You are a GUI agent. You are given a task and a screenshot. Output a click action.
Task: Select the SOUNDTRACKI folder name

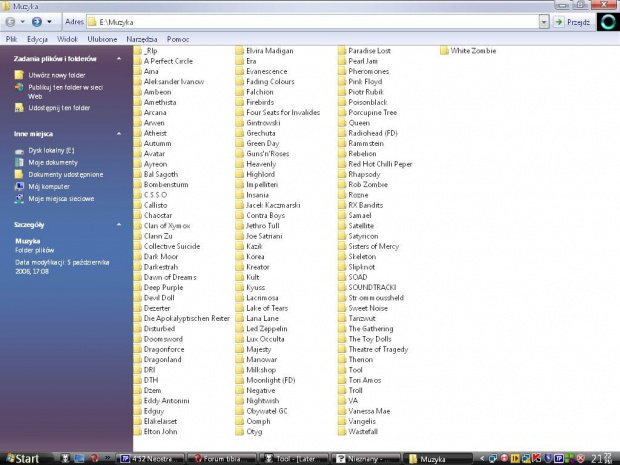tap(372, 287)
